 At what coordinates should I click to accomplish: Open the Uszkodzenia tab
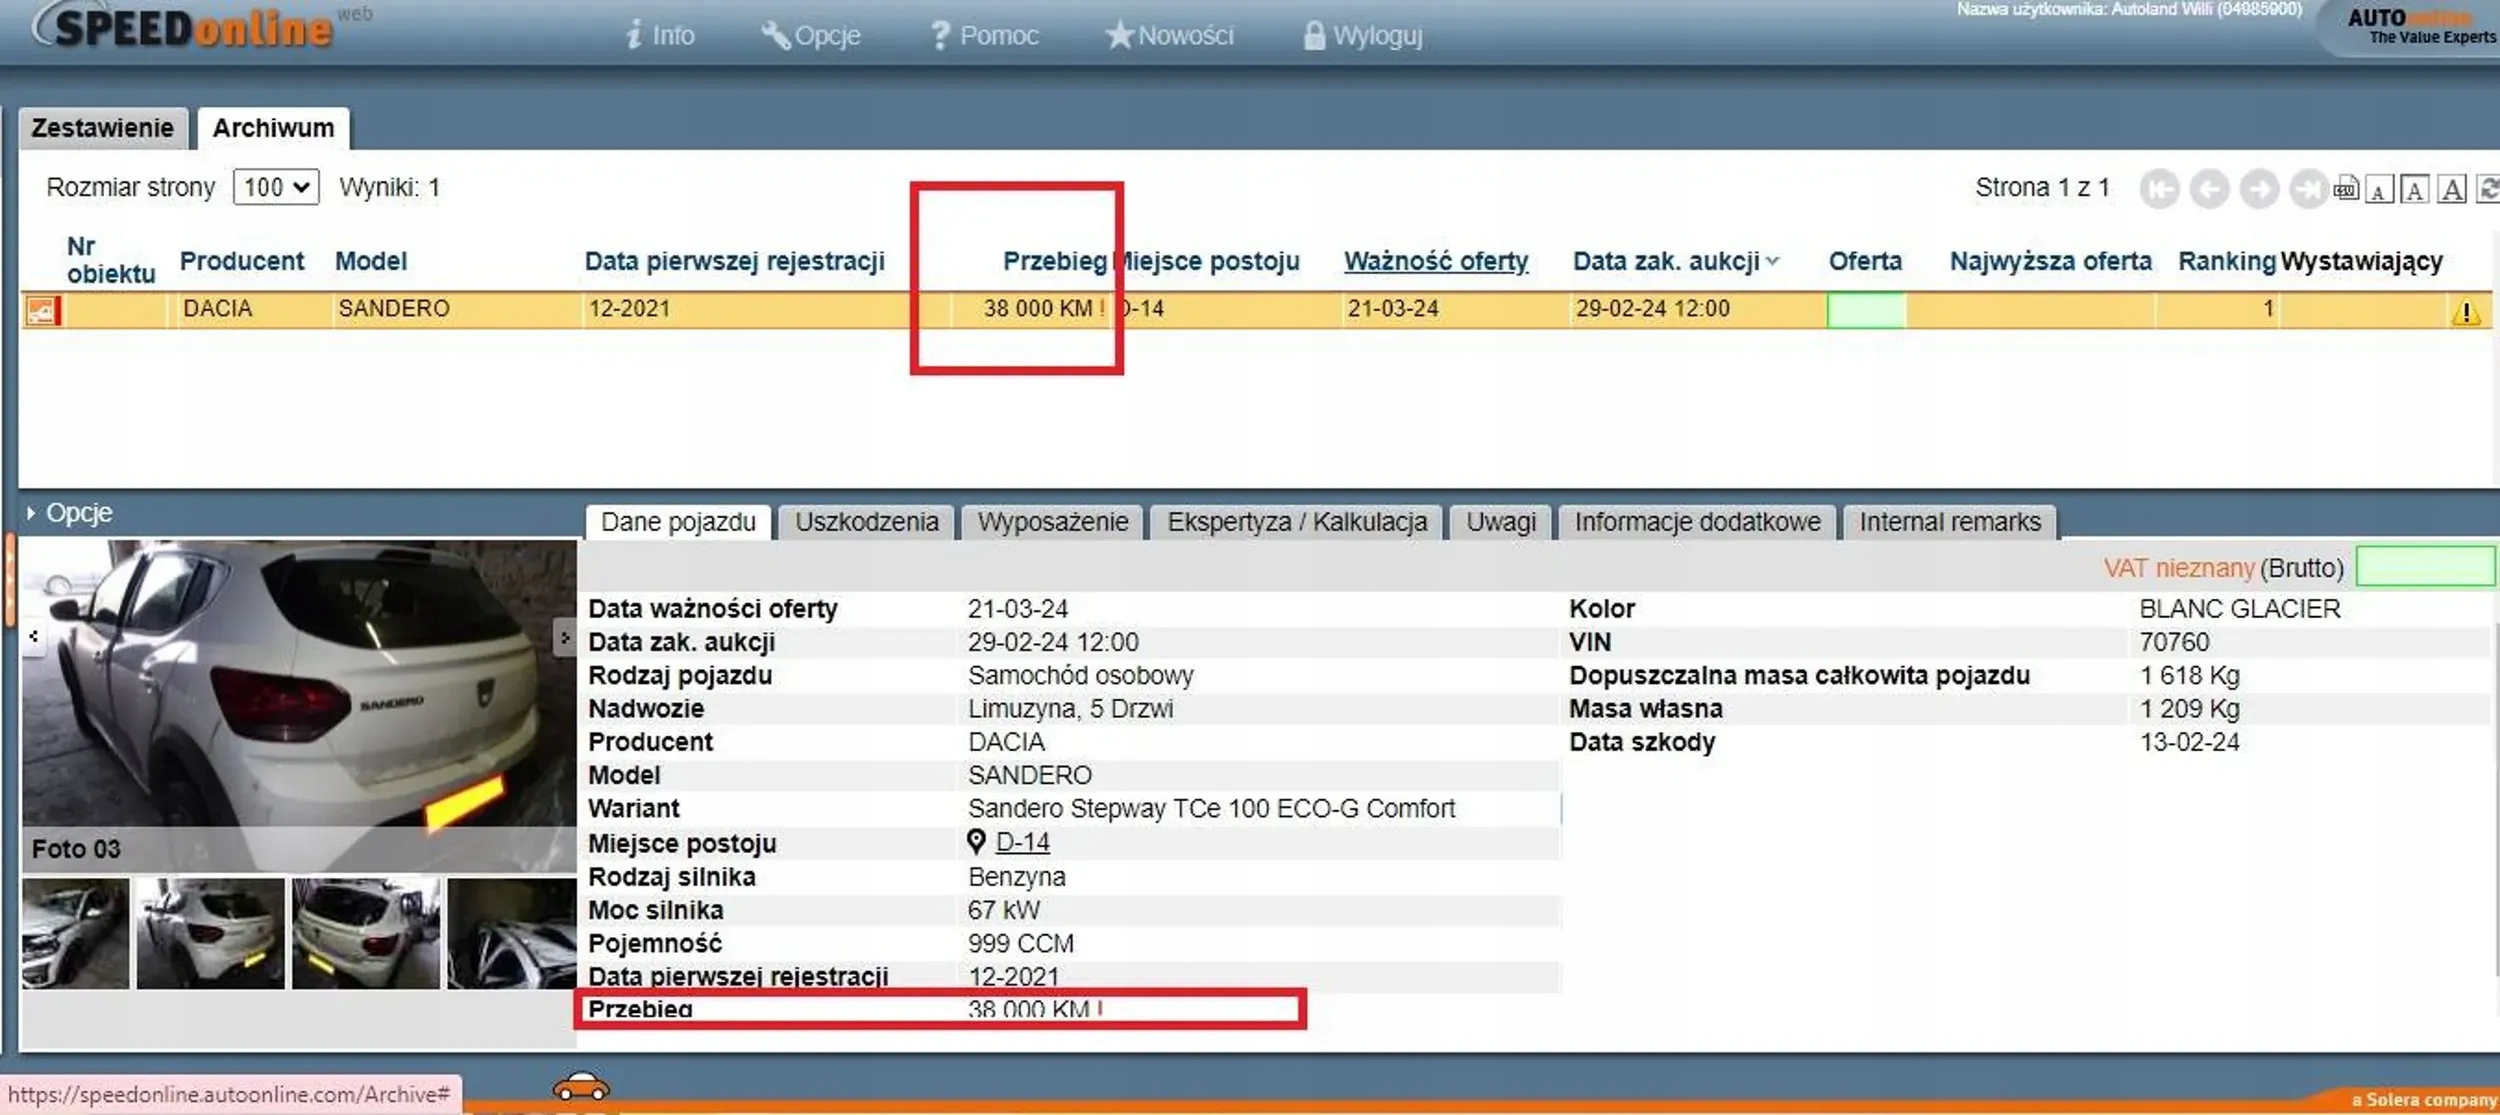(866, 522)
